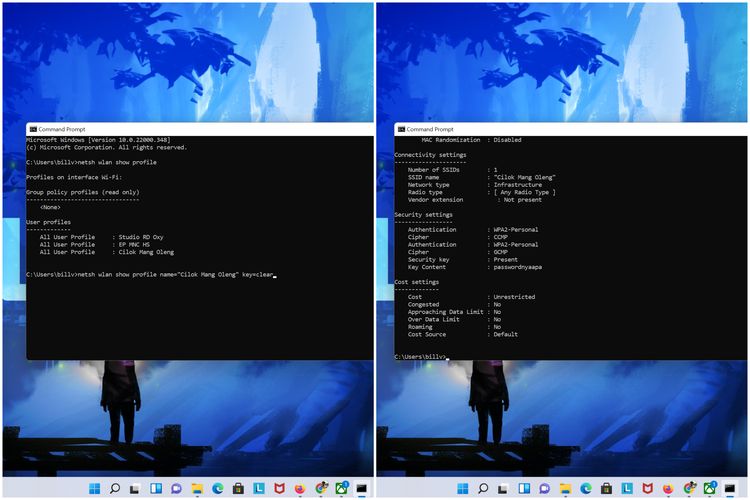This screenshot has height=500, width=750.
Task: Click "Security key : Present" line
Action: tap(463, 260)
